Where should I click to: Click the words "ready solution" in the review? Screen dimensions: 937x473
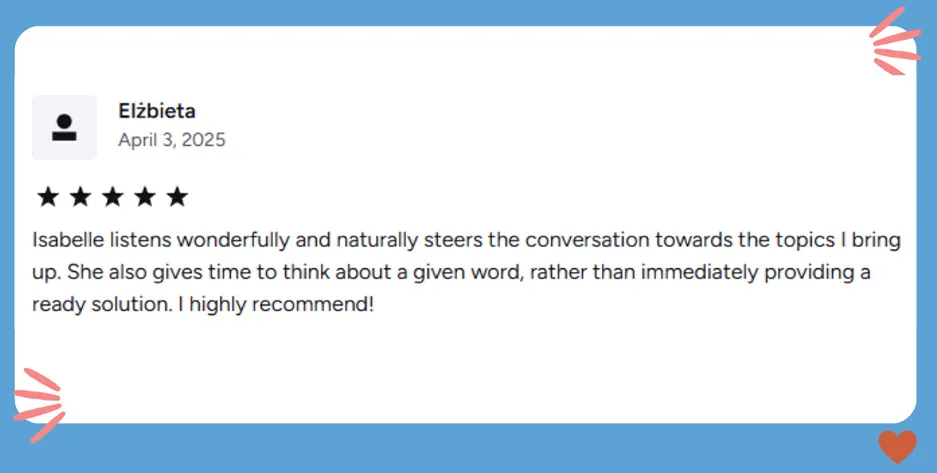pos(104,303)
